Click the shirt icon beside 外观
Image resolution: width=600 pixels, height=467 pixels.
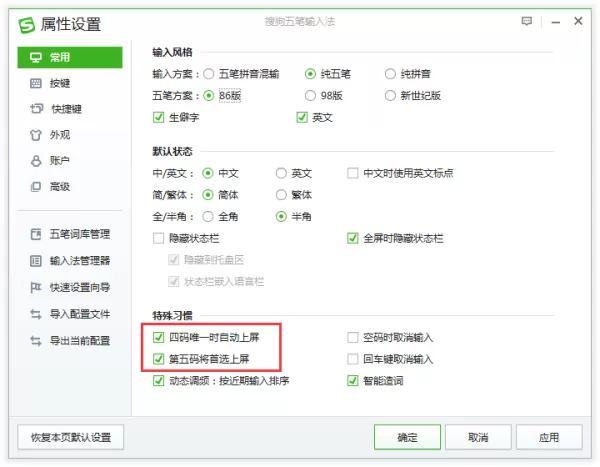pos(36,135)
